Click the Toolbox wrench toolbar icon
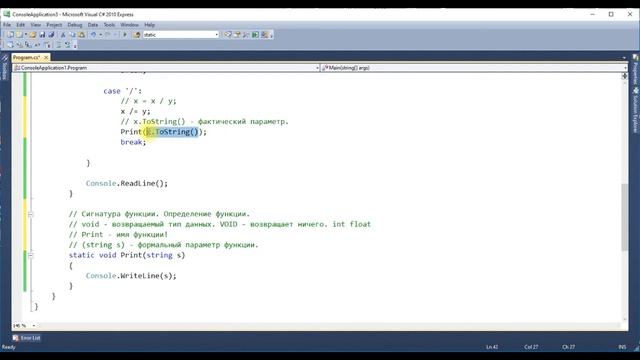640x360 pixels. point(246,35)
